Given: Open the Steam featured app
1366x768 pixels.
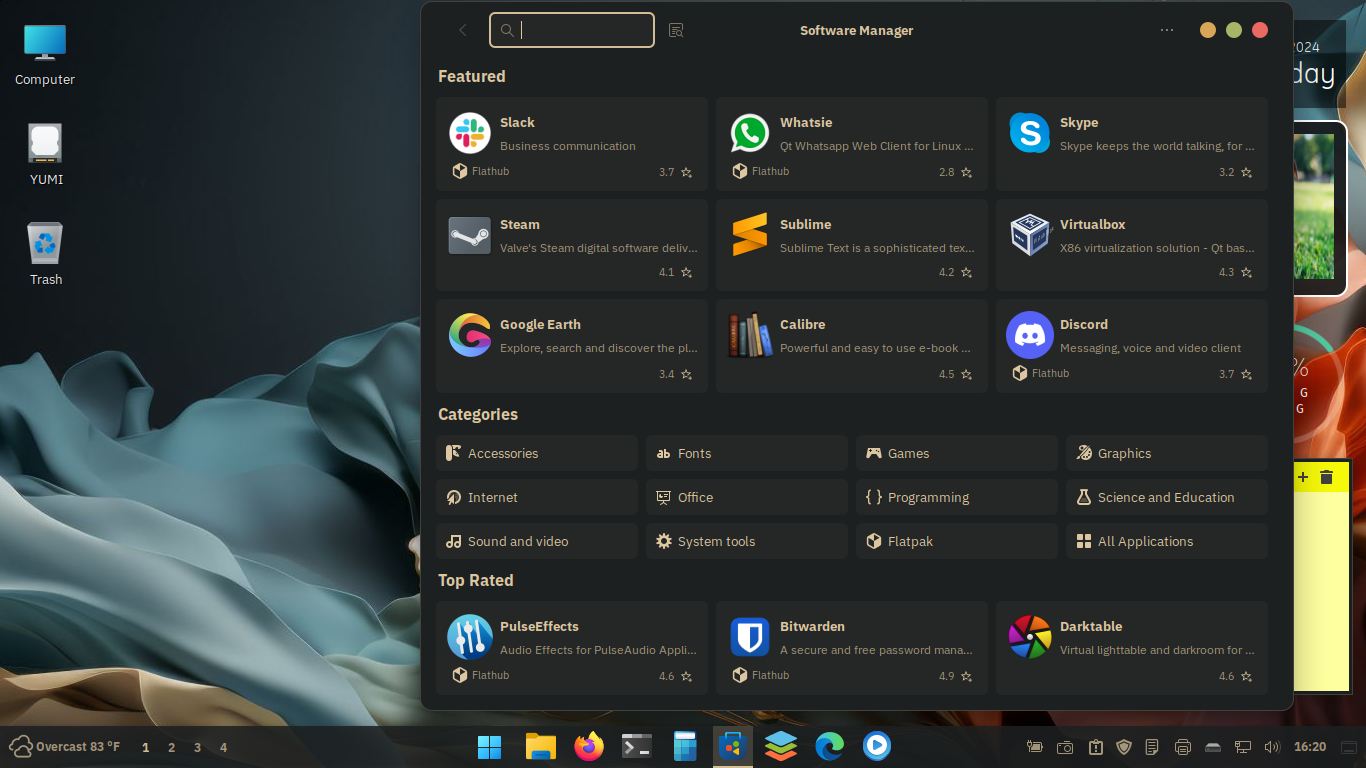Looking at the screenshot, I should [x=572, y=245].
